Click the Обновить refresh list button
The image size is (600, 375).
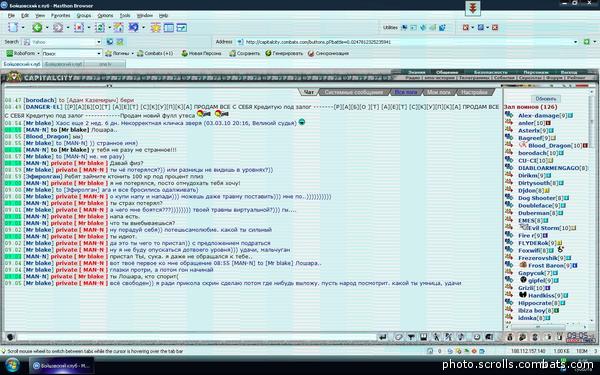click(546, 99)
